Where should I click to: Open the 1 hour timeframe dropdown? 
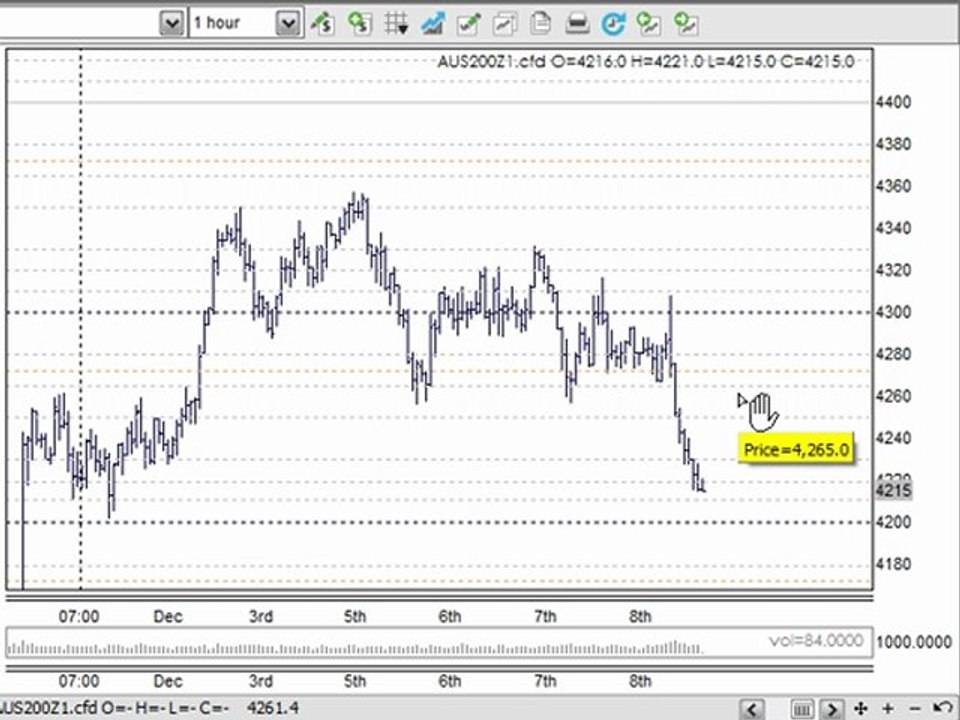pos(288,23)
